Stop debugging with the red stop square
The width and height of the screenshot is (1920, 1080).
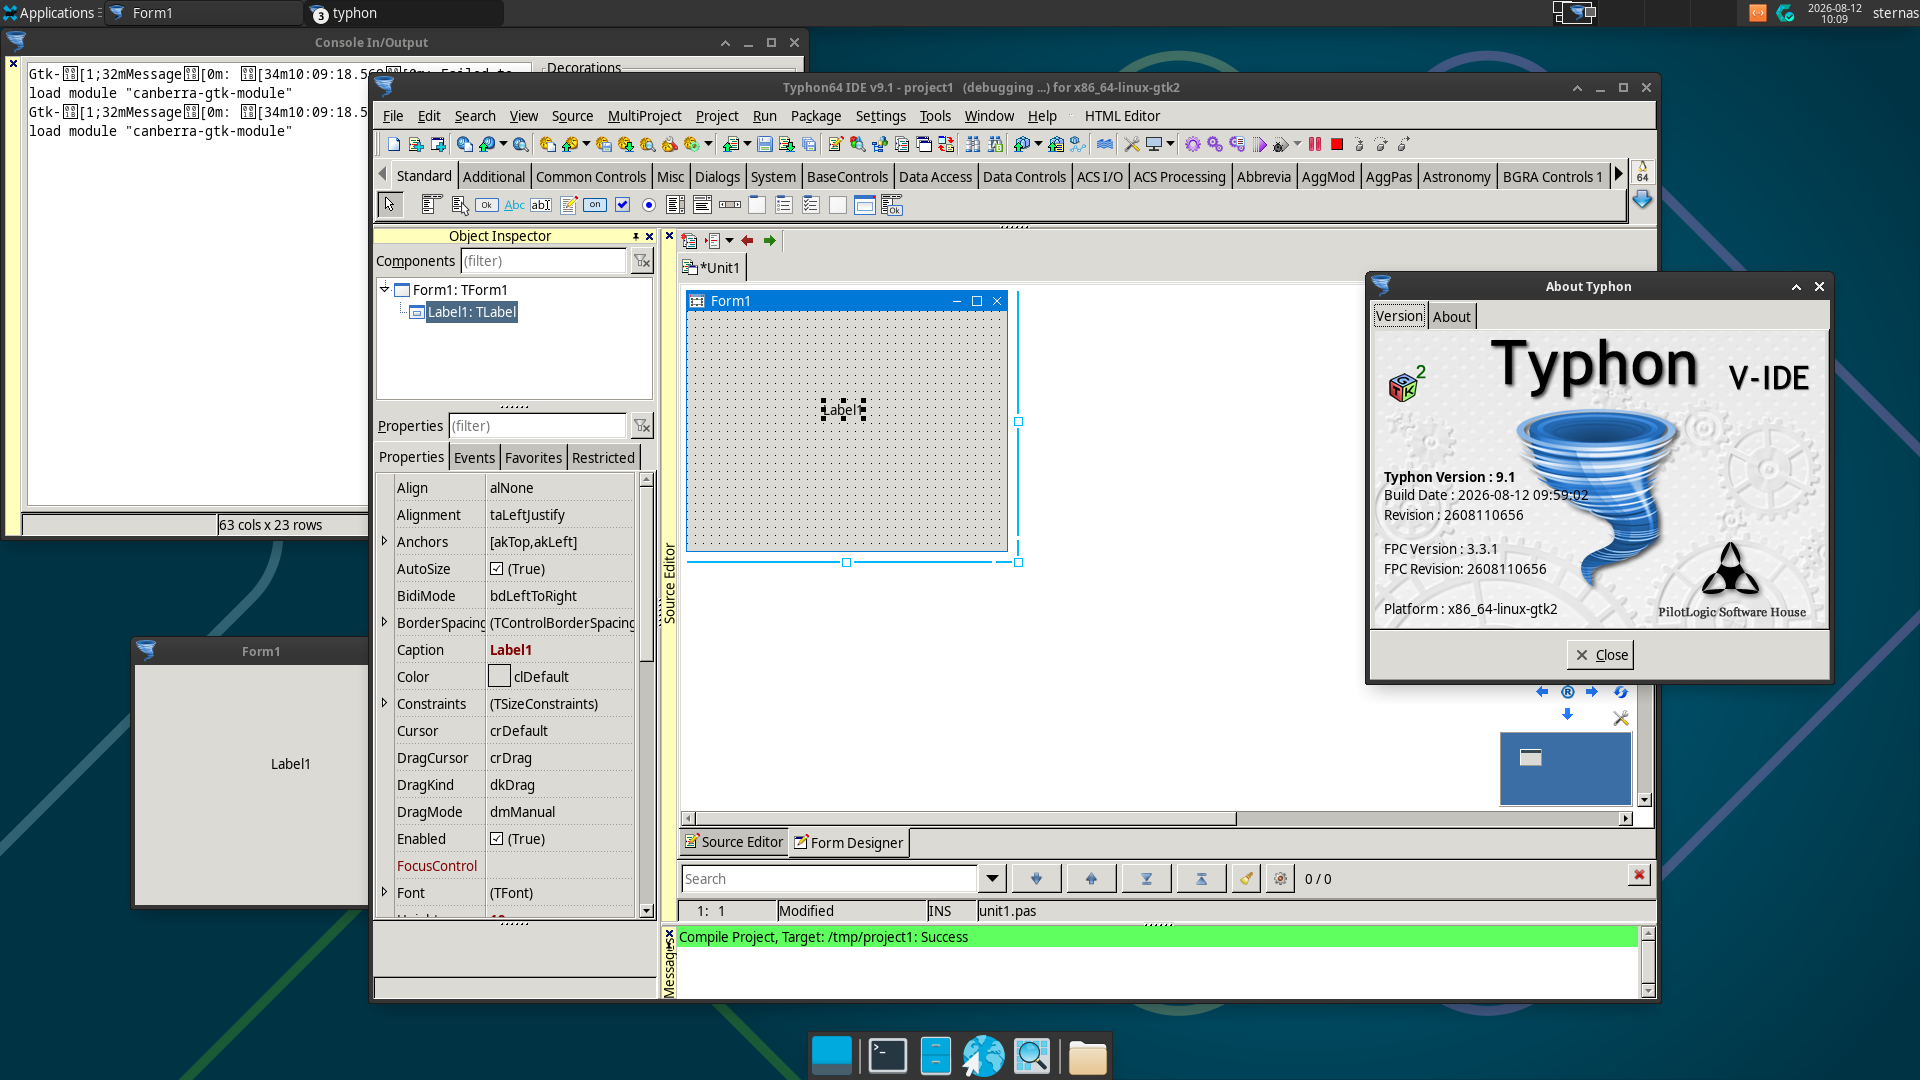1337,145
